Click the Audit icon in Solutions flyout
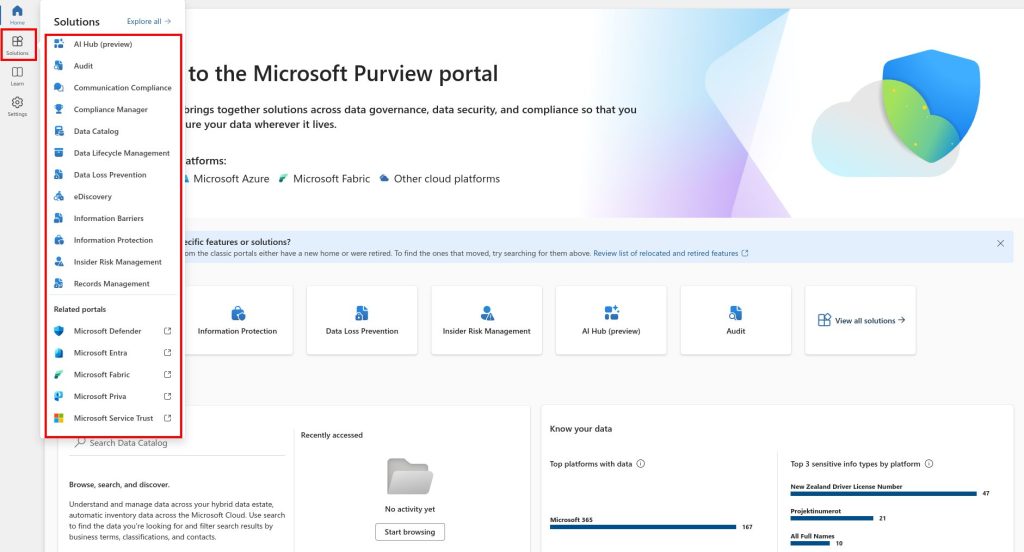The width and height of the screenshot is (1024, 552). coord(59,65)
